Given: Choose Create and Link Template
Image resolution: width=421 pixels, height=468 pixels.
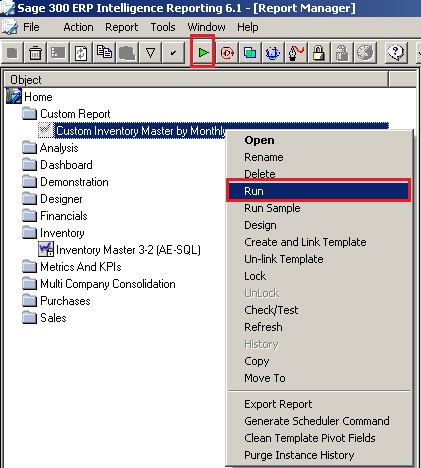Looking at the screenshot, I should pyautogui.click(x=318, y=242).
